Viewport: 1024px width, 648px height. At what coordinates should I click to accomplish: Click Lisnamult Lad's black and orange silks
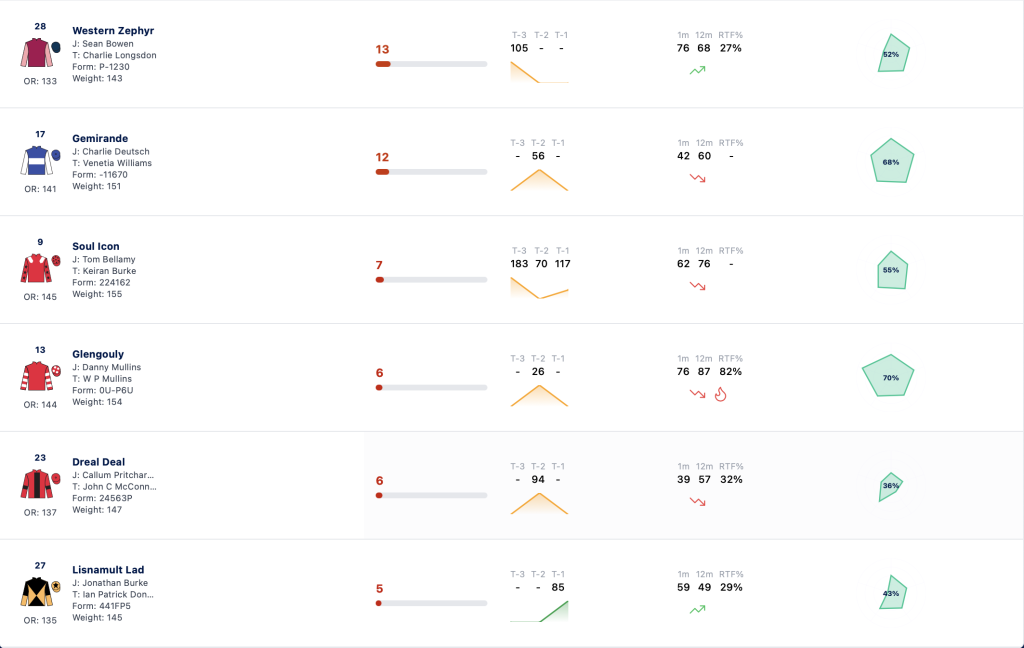(x=37, y=592)
